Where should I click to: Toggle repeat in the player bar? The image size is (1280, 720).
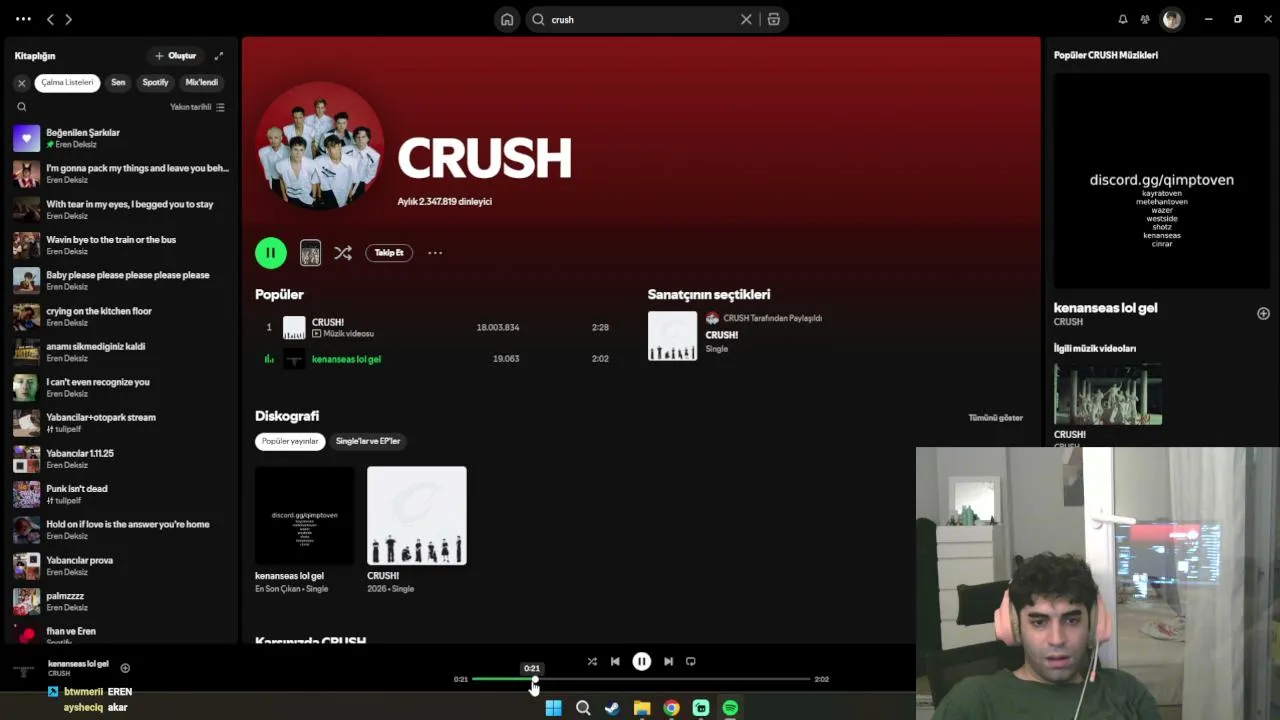coord(691,661)
